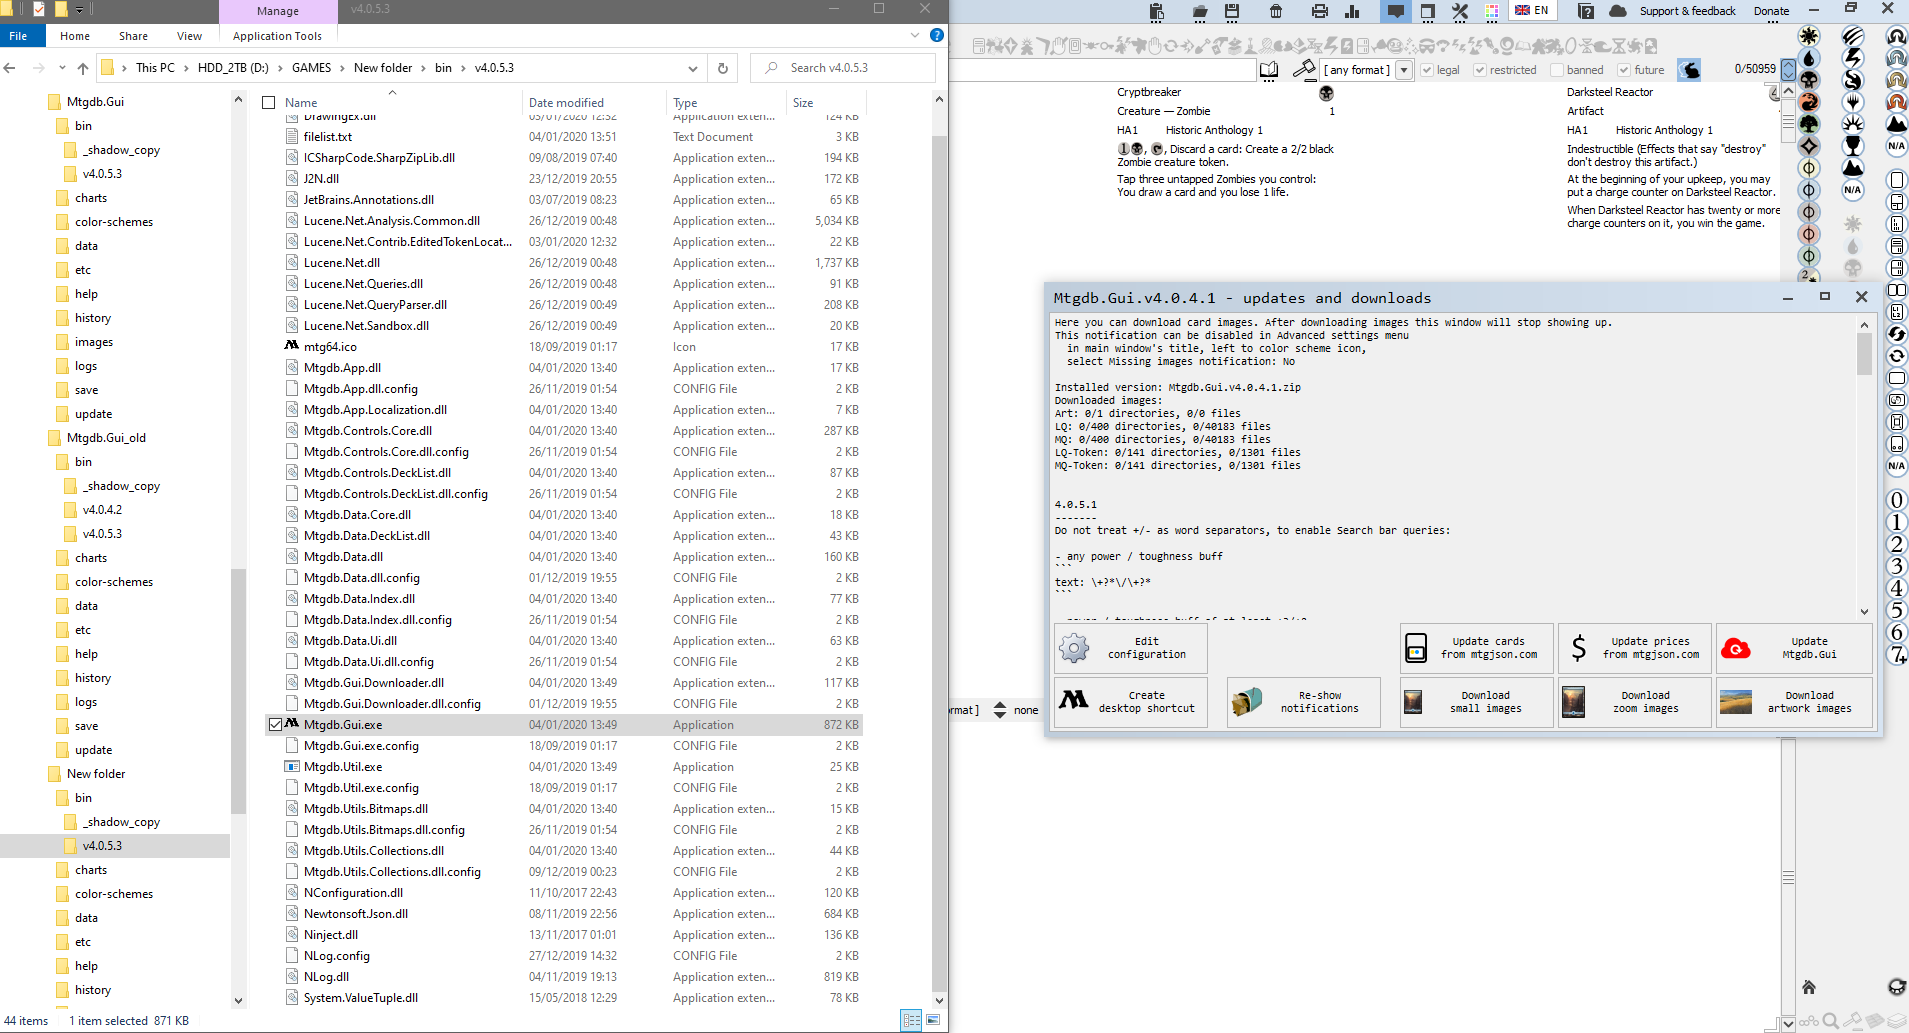1909x1033 pixels.
Task: Open the any format dropdown
Action: (1404, 70)
